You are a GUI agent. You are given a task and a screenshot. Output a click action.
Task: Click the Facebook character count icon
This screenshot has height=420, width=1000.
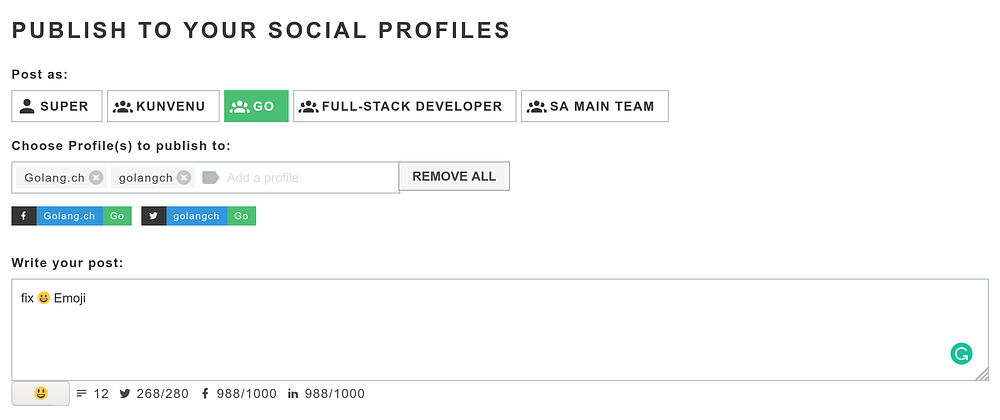[205, 394]
